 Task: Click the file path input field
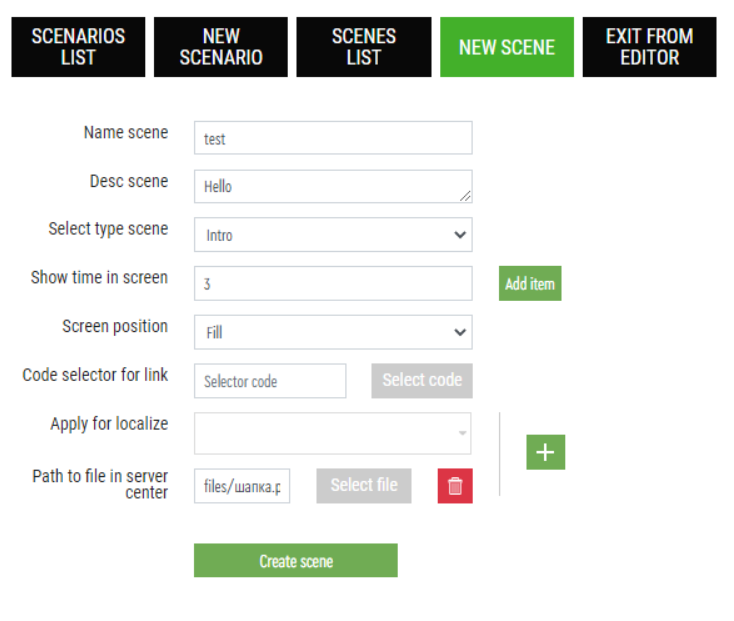click(242, 486)
